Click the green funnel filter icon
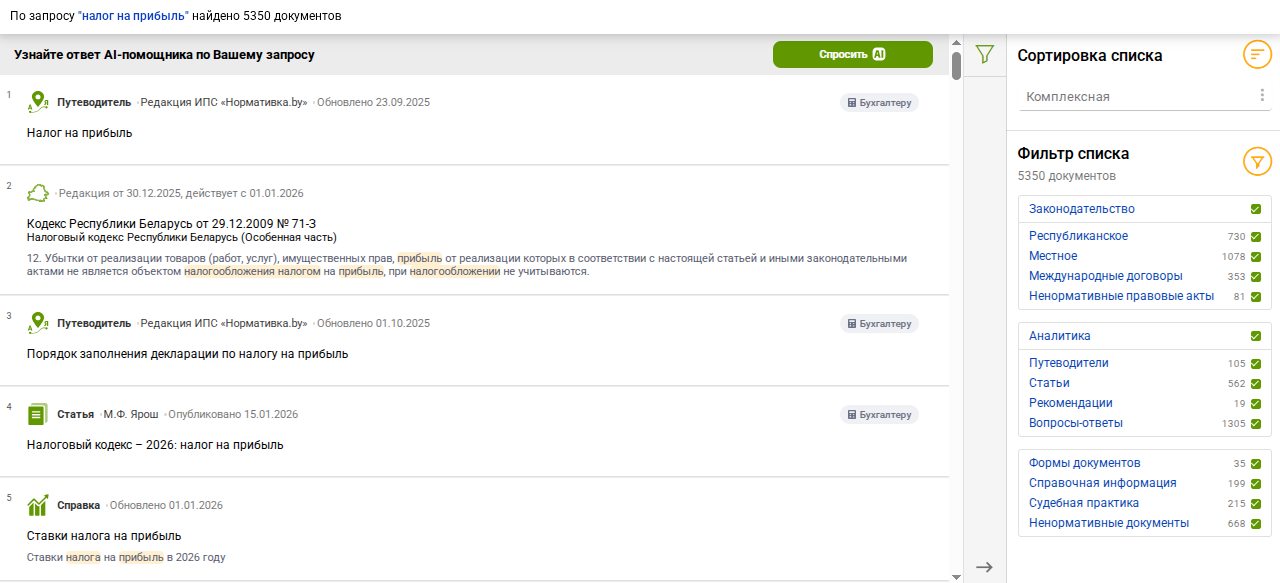Viewport: 1280px width, 583px height. pyautogui.click(x=985, y=54)
